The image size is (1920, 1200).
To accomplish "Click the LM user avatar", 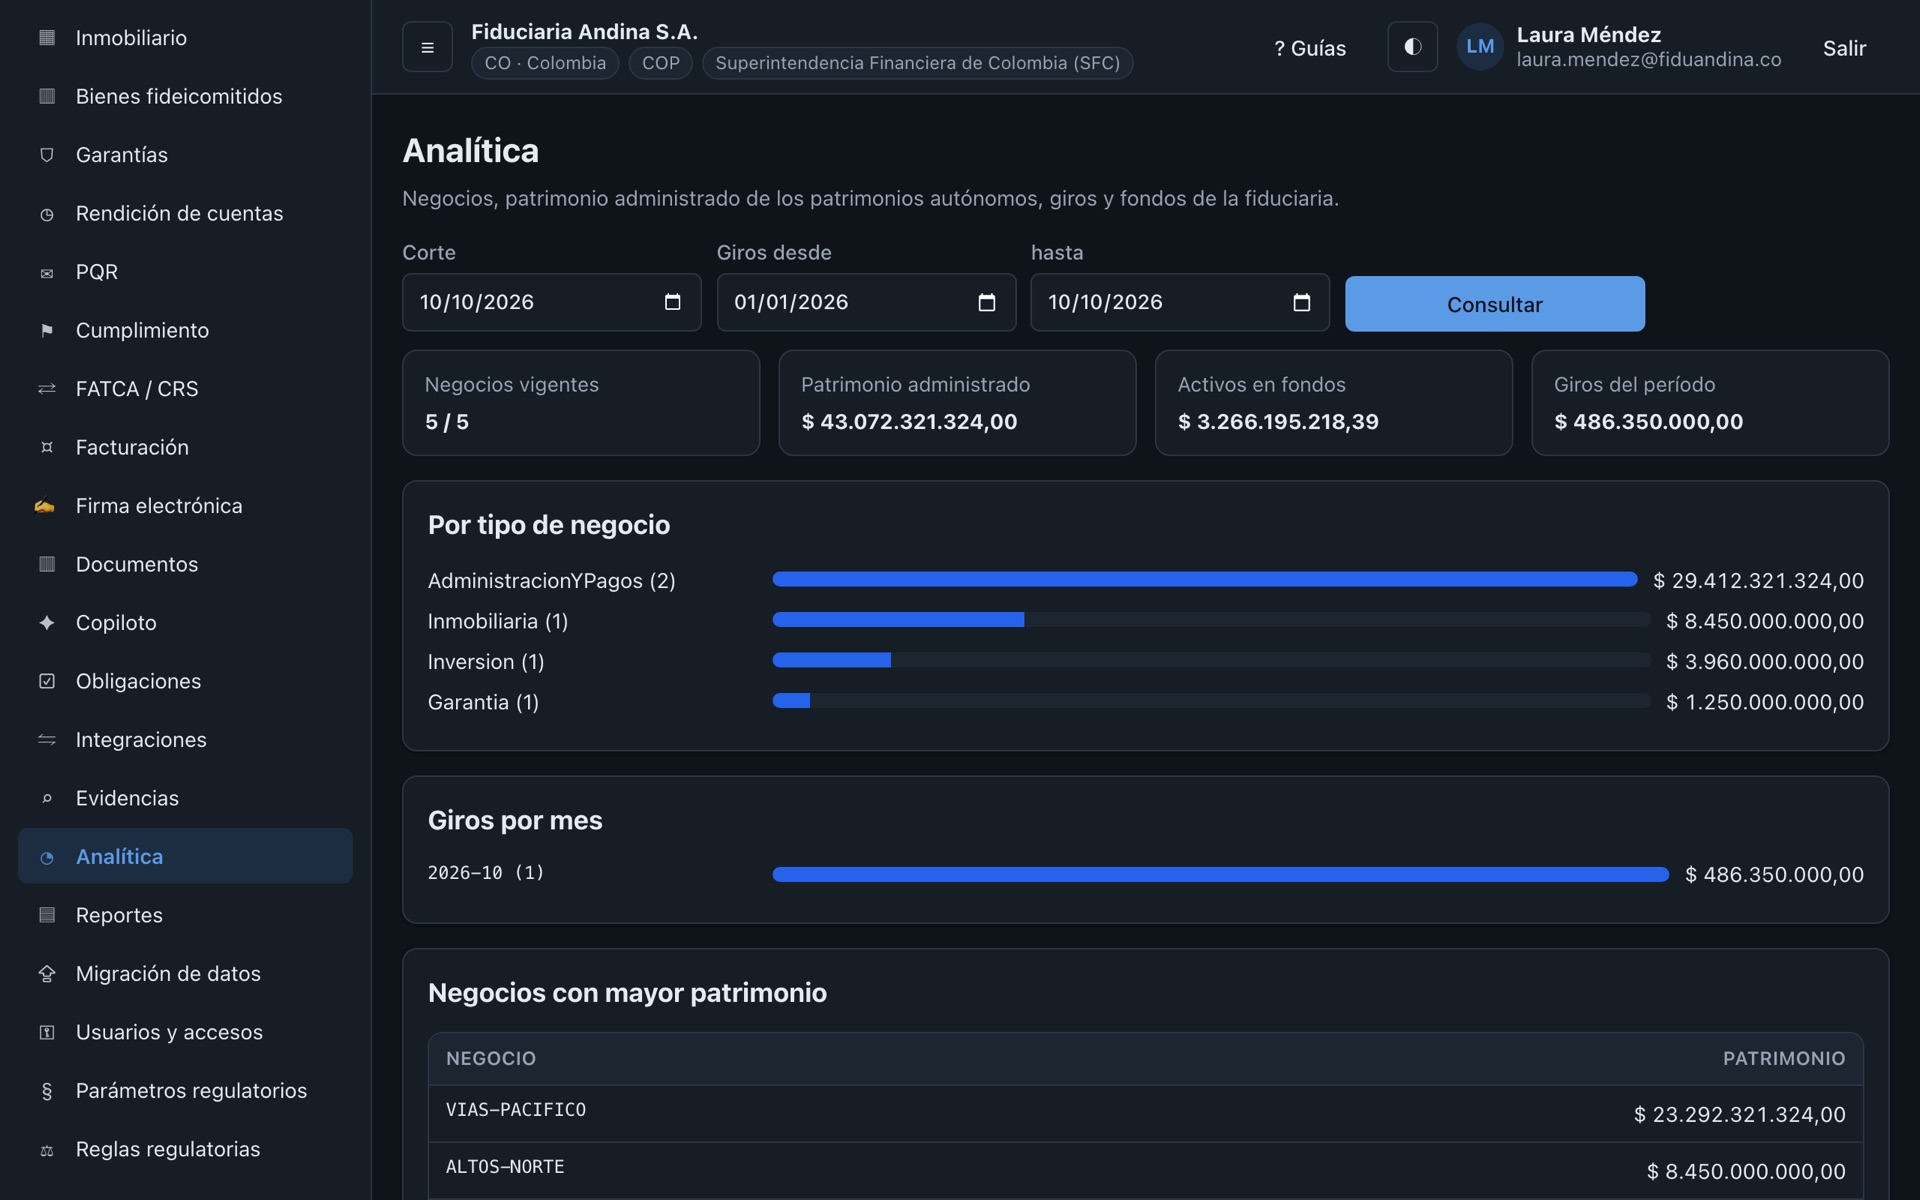I will point(1480,47).
